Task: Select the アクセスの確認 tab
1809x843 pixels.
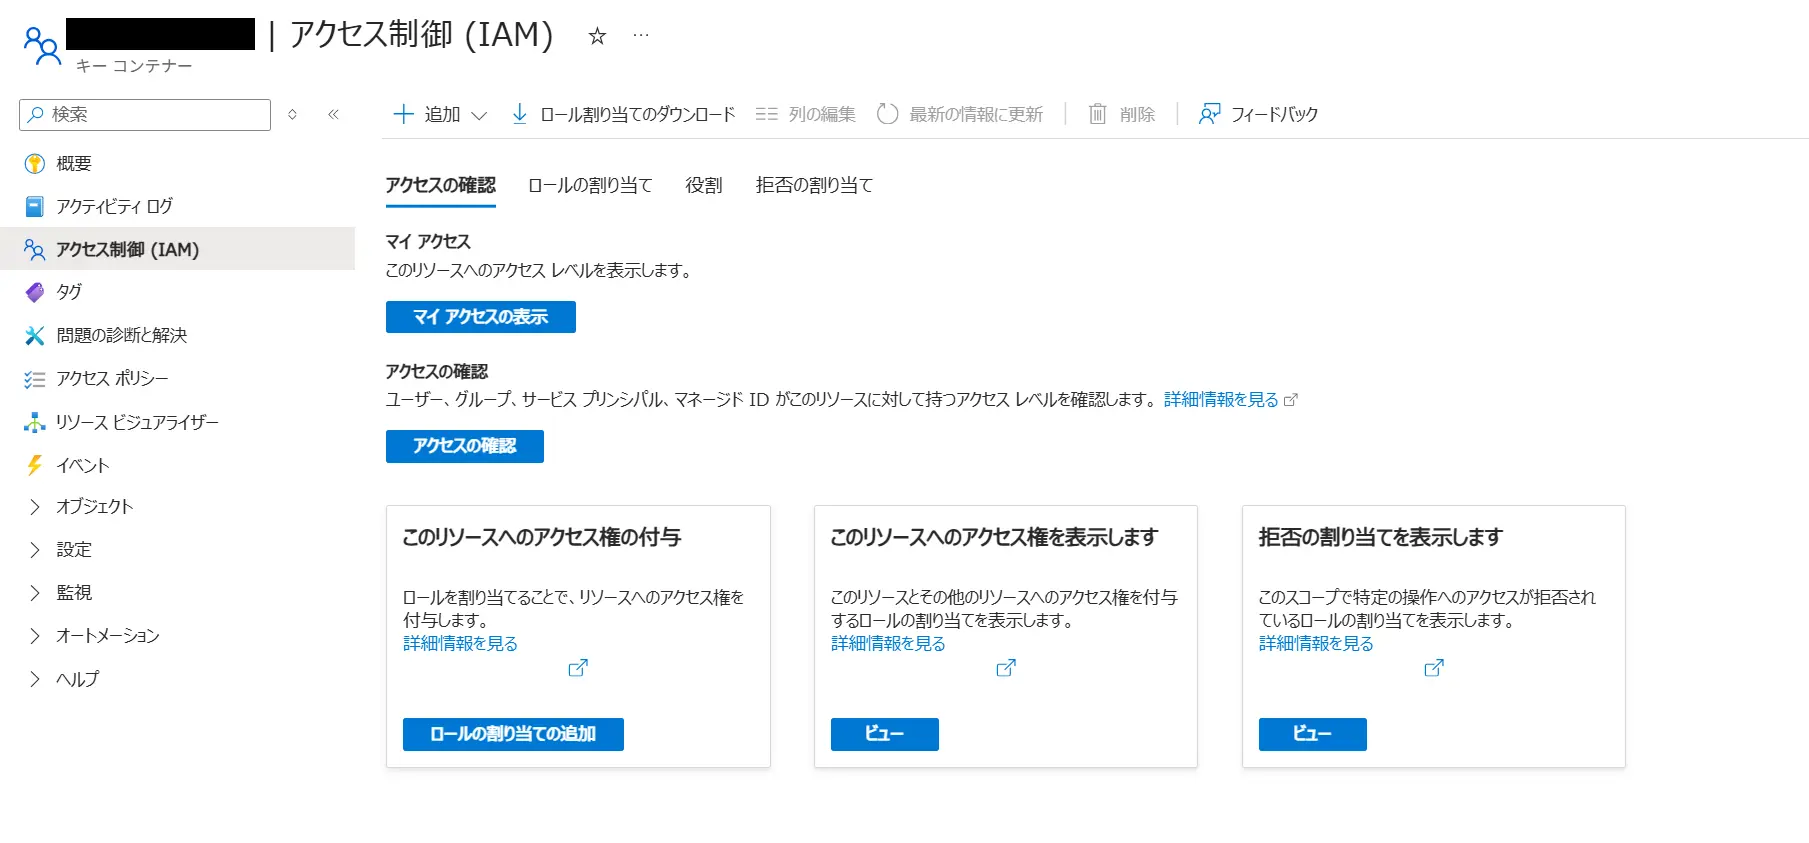Action: 441,185
